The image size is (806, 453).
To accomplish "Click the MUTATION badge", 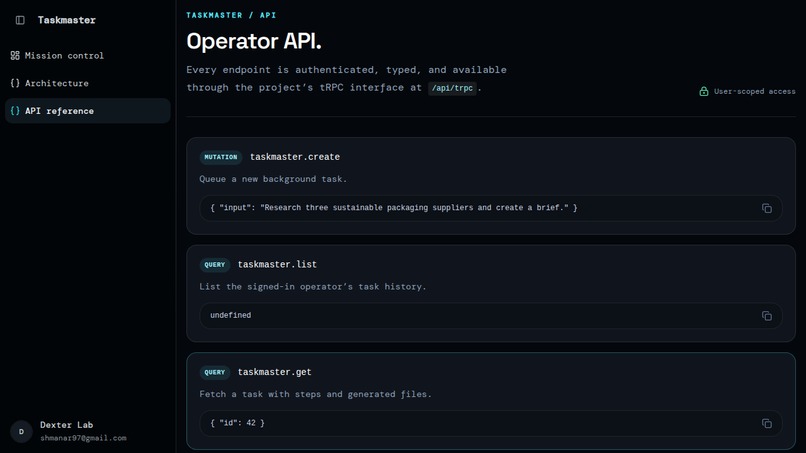I will click(x=221, y=157).
